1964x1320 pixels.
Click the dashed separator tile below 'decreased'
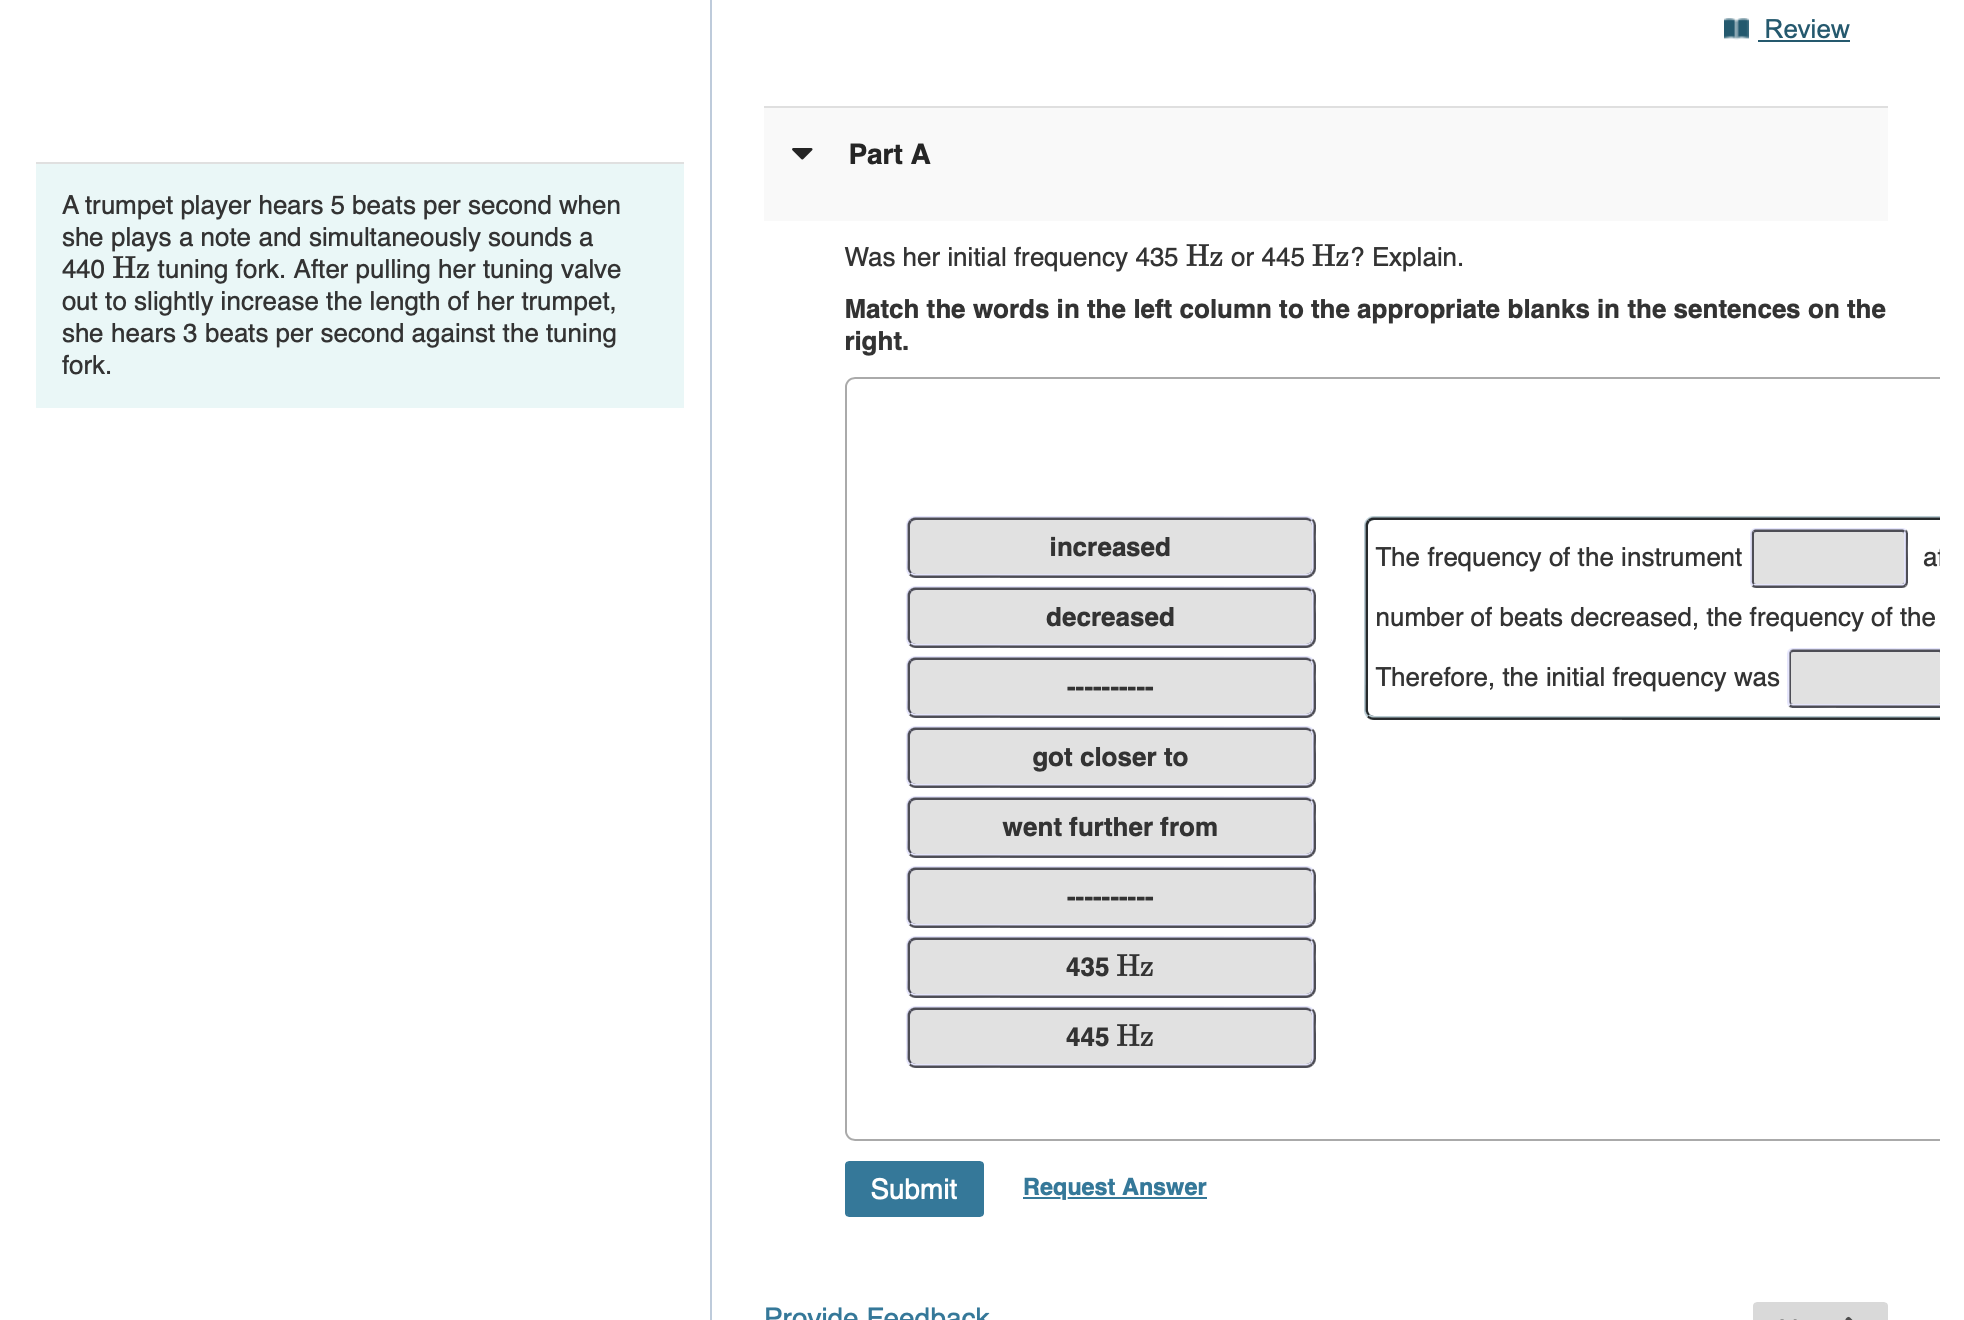pyautogui.click(x=1110, y=687)
